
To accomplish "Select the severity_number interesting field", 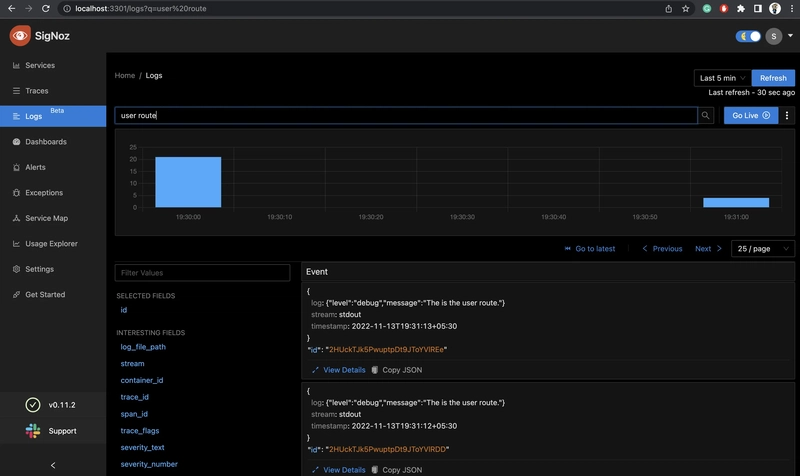I will 149,464.
